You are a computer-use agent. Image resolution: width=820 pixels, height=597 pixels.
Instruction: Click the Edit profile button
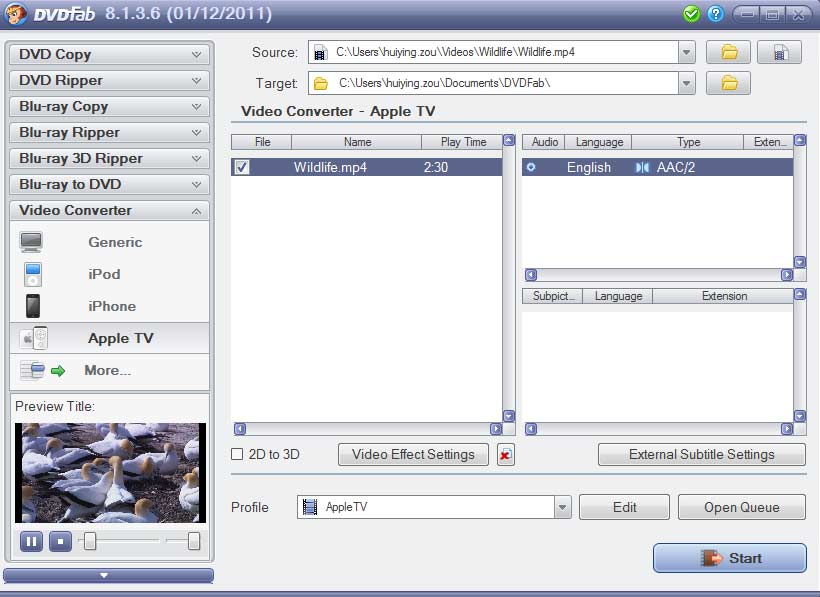(624, 507)
